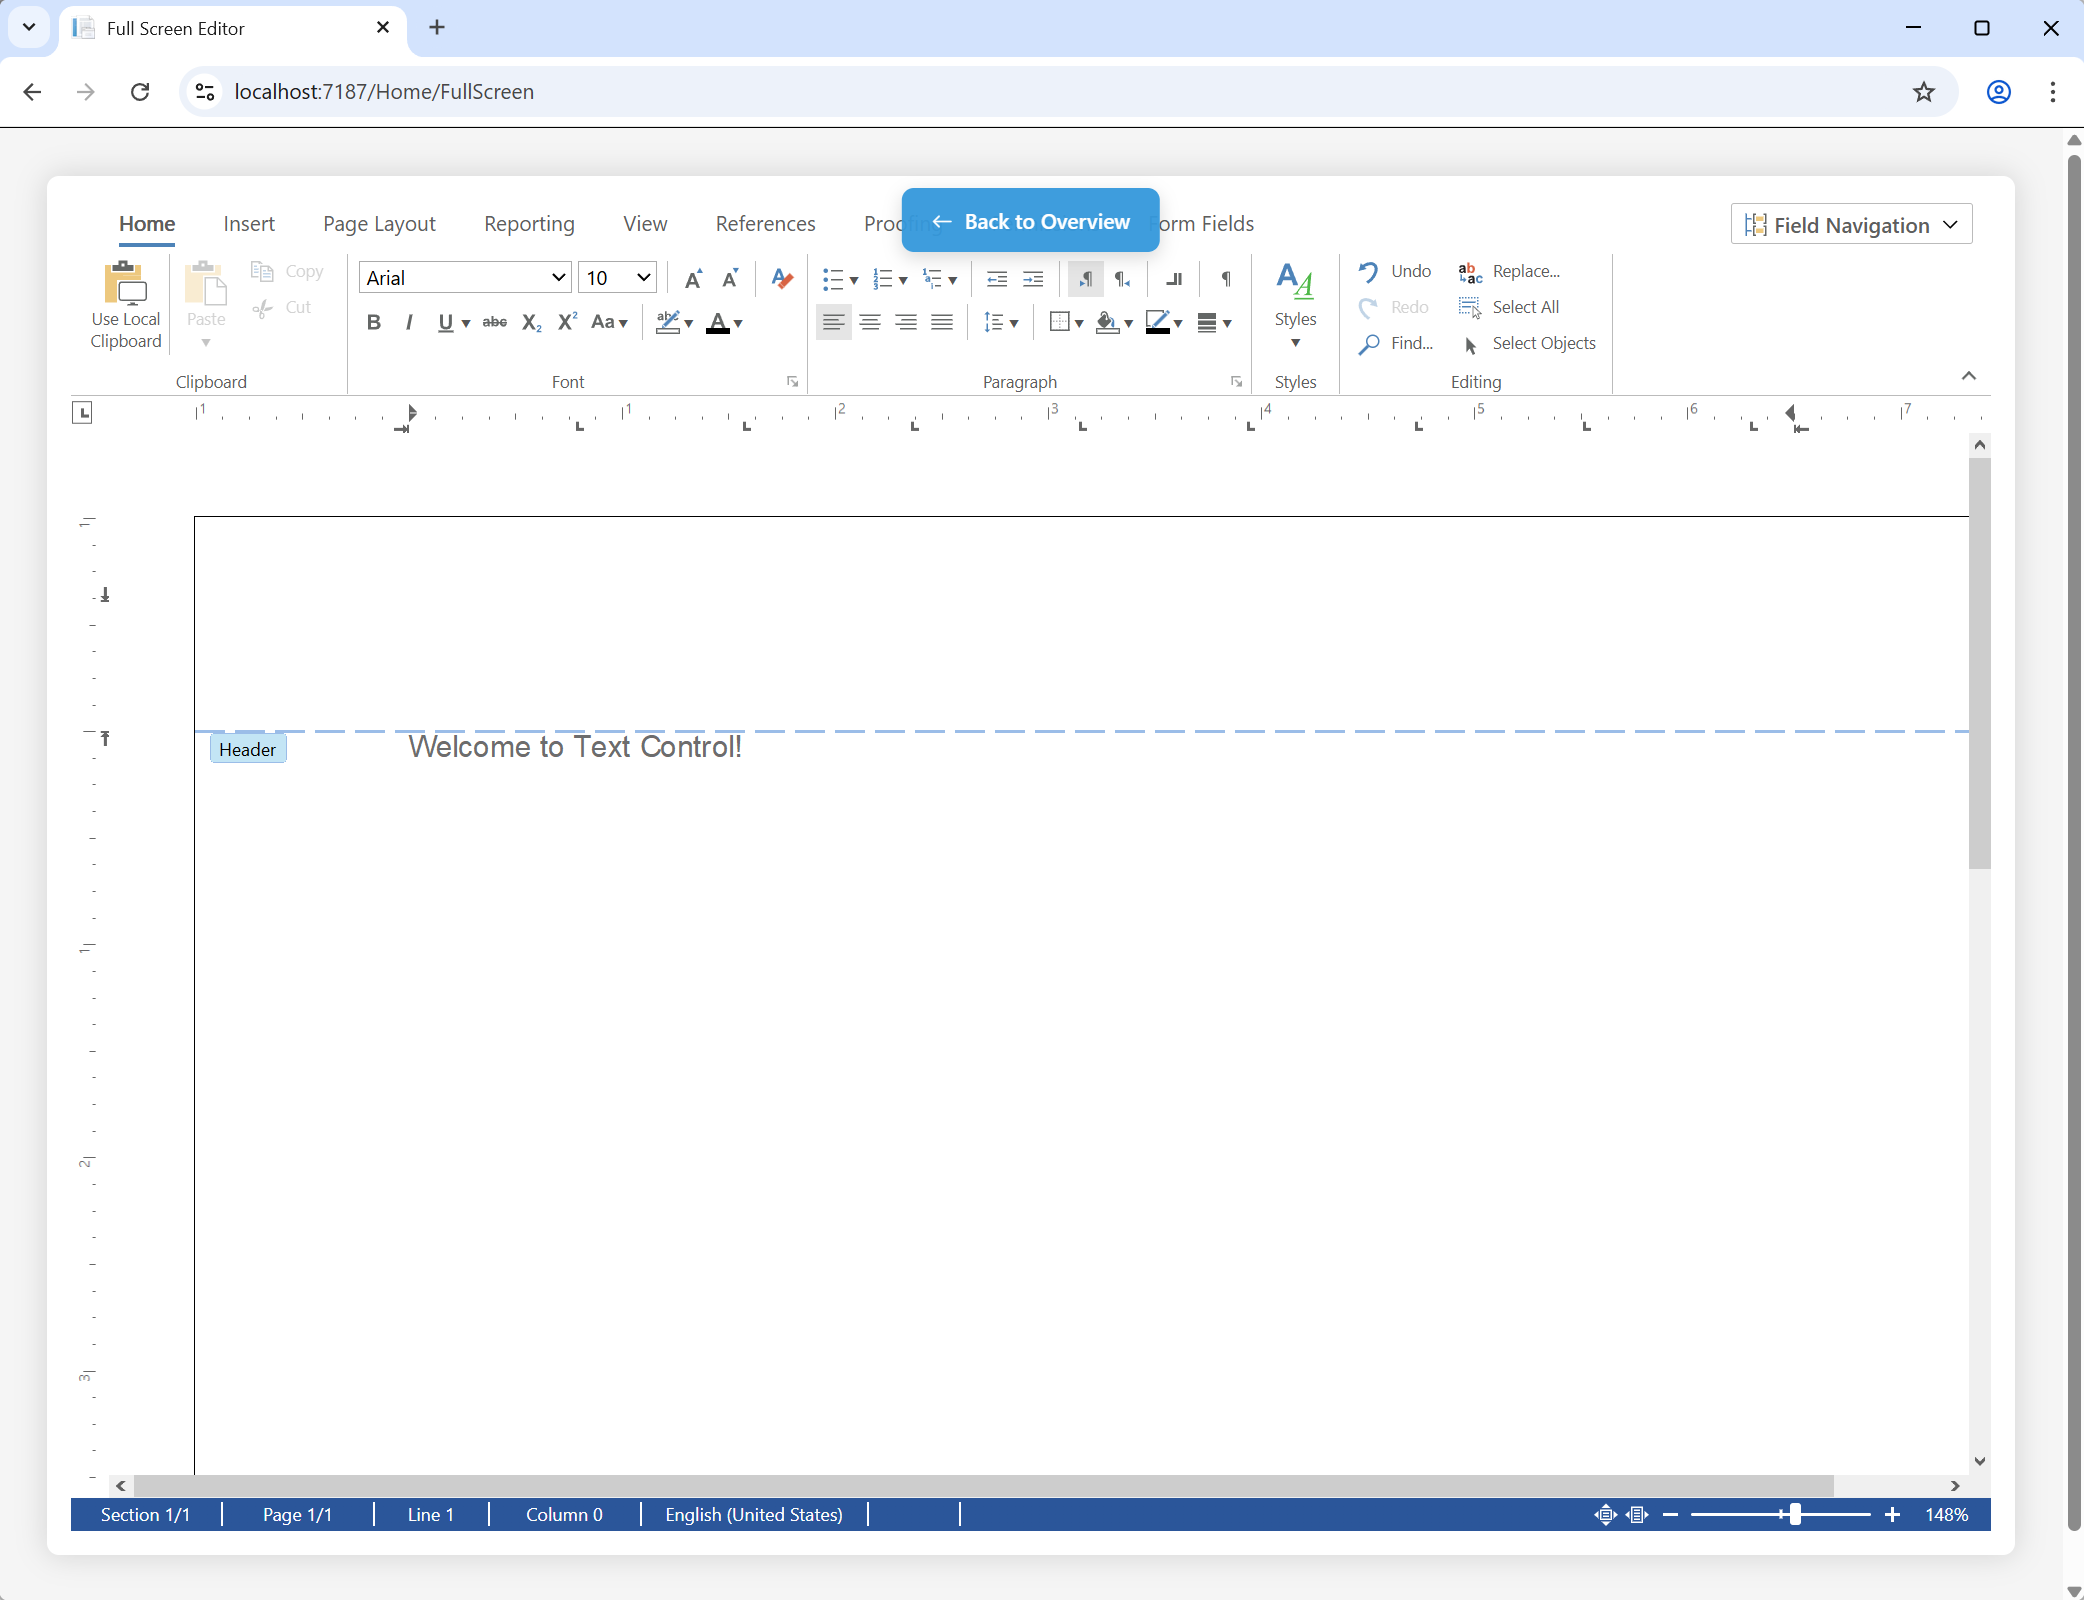Click the Paragraph dialog launcher arrow
The height and width of the screenshot is (1600, 2084).
click(x=1236, y=381)
